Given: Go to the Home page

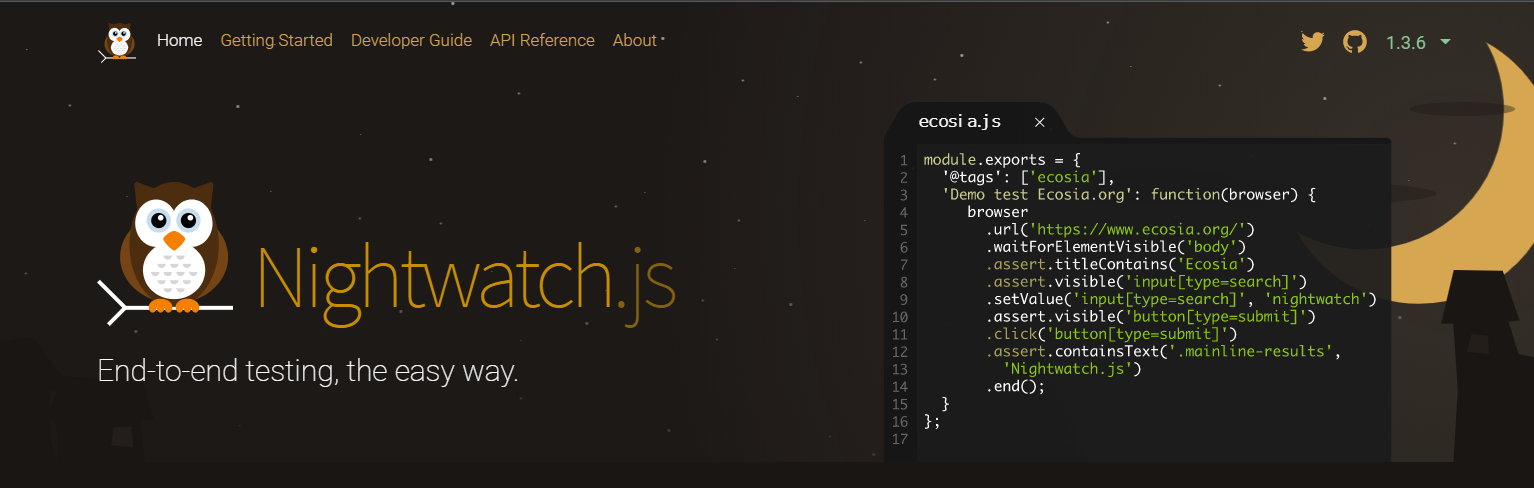Looking at the screenshot, I should tap(179, 41).
